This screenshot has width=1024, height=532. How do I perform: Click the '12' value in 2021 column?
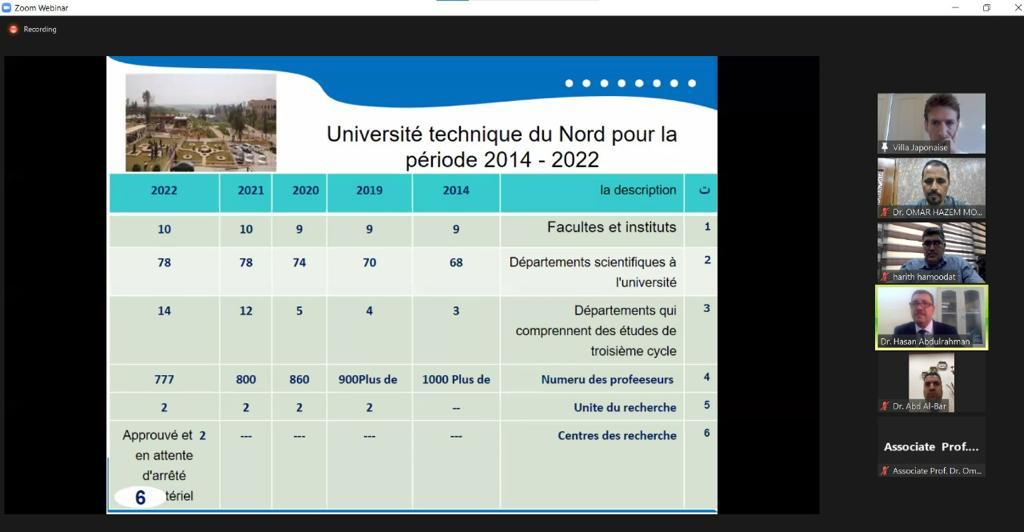(x=246, y=311)
